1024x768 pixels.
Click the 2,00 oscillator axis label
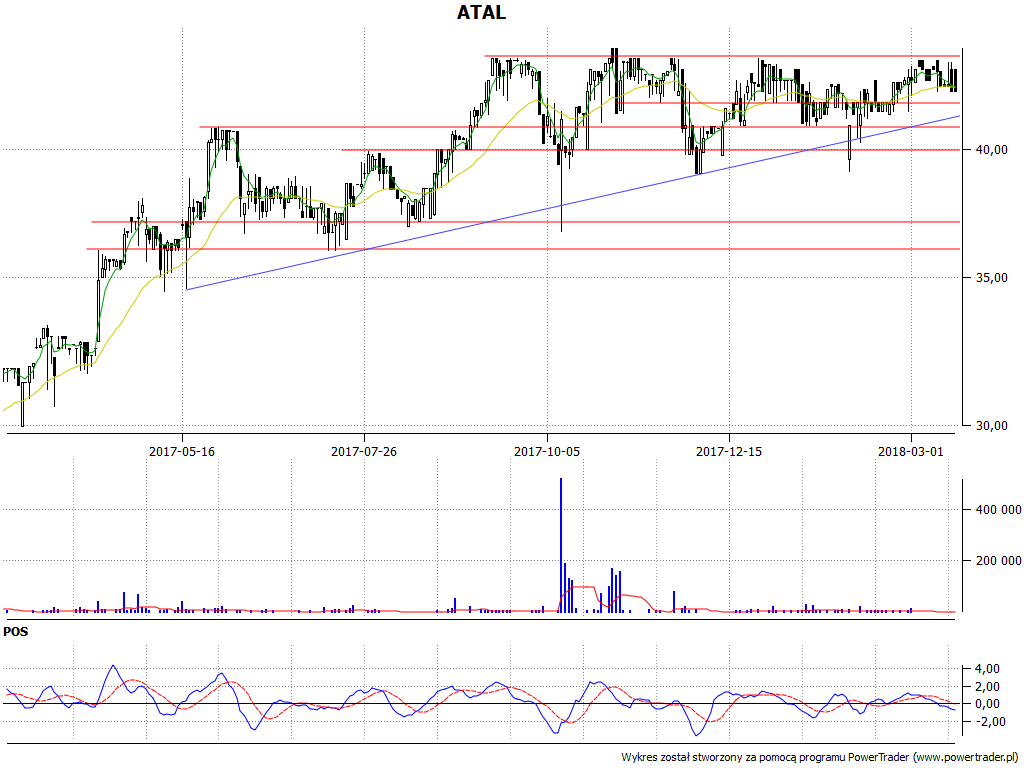pos(987,686)
